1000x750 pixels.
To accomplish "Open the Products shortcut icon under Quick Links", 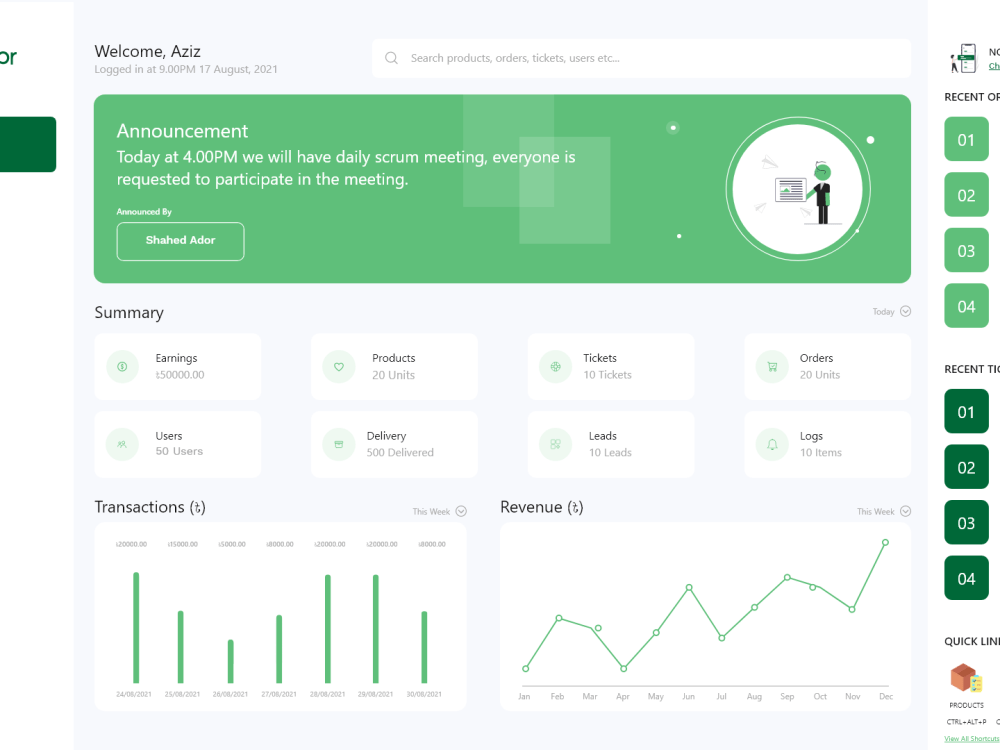I will pos(965,678).
